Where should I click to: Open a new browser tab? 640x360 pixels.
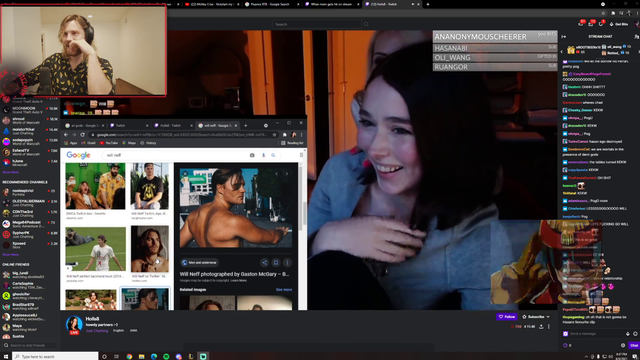[x=428, y=4]
